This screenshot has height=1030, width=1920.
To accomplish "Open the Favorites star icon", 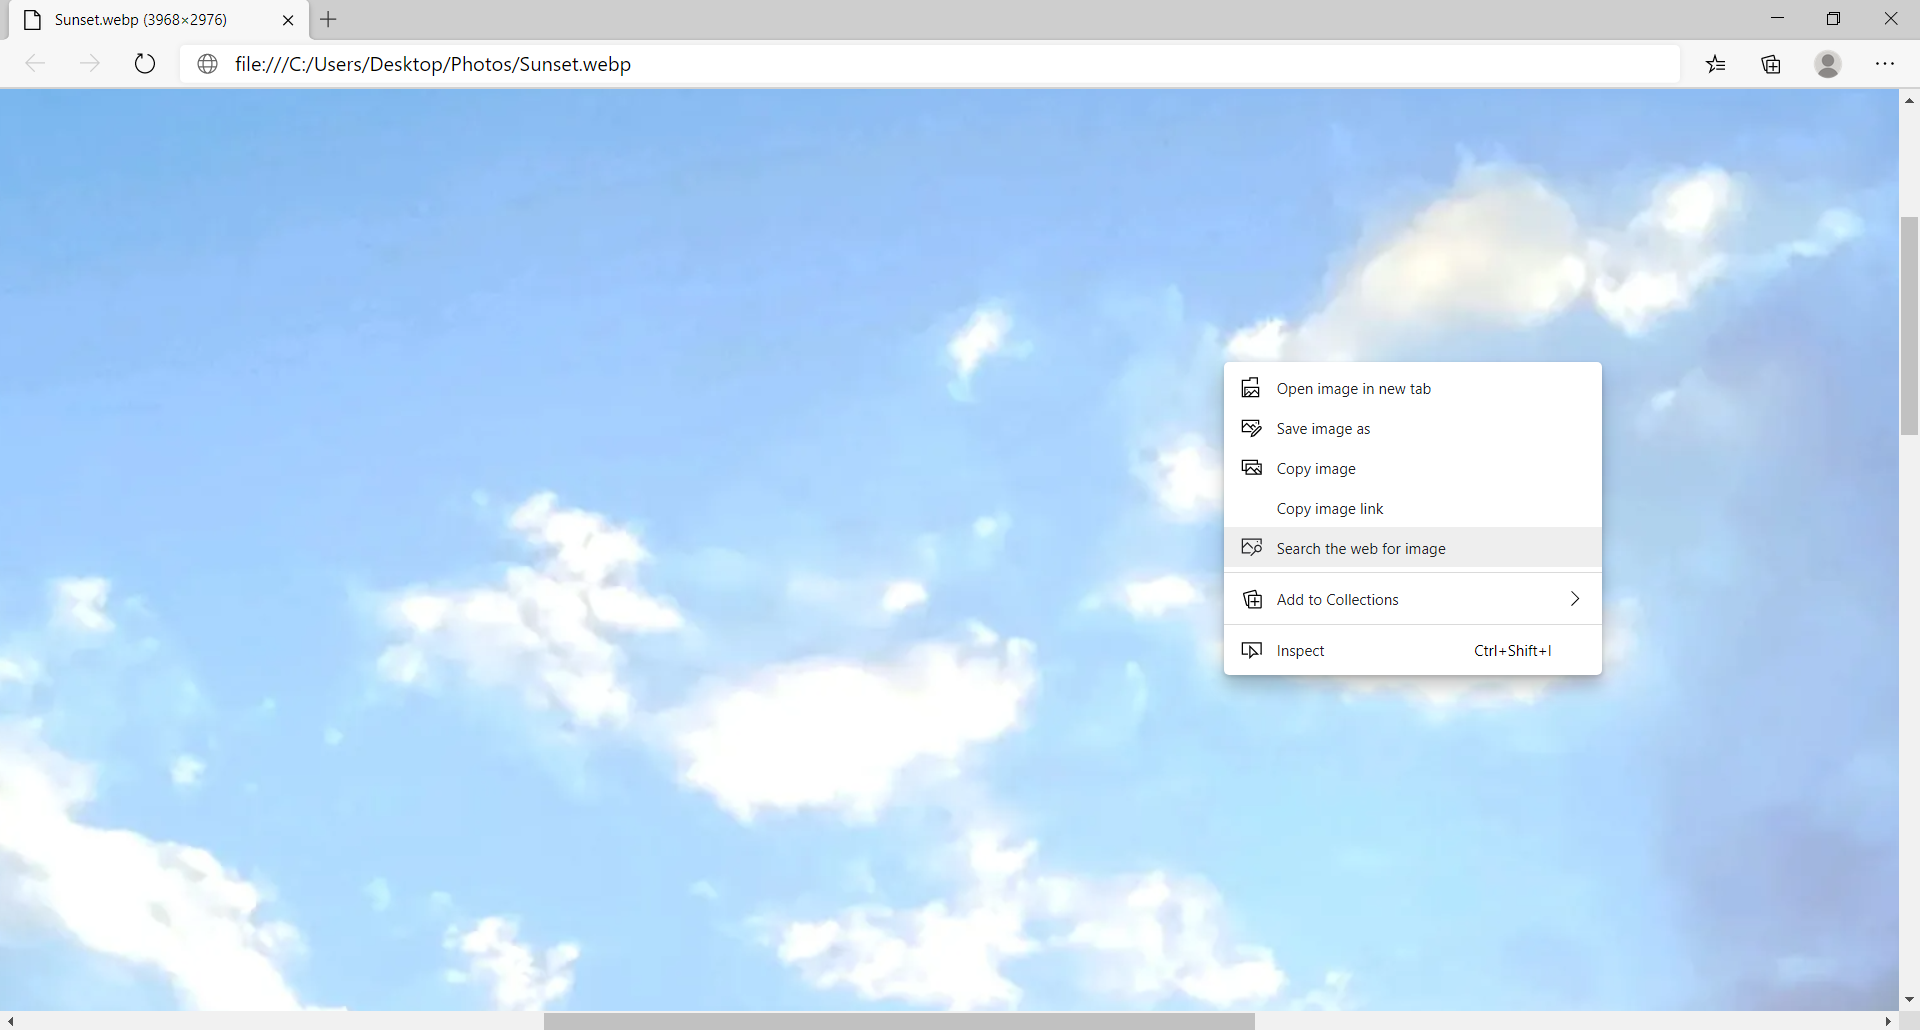I will pos(1716,64).
